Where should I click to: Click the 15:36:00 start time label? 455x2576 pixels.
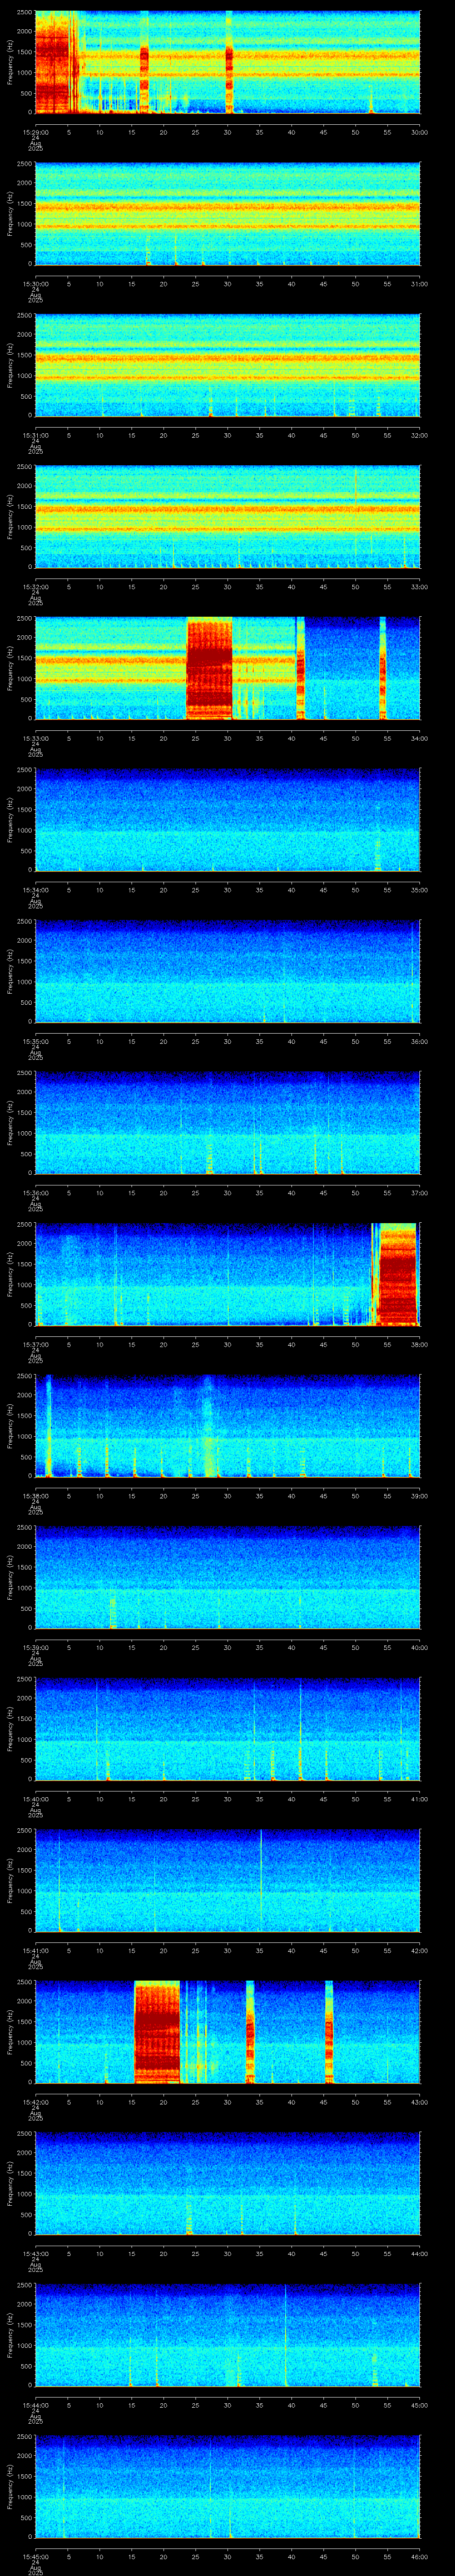[x=35, y=1193]
